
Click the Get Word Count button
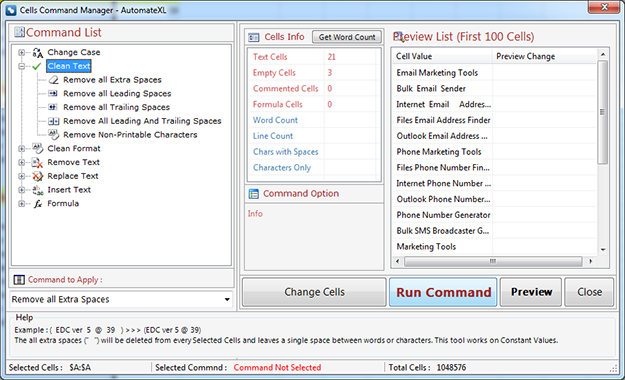pyautogui.click(x=347, y=37)
